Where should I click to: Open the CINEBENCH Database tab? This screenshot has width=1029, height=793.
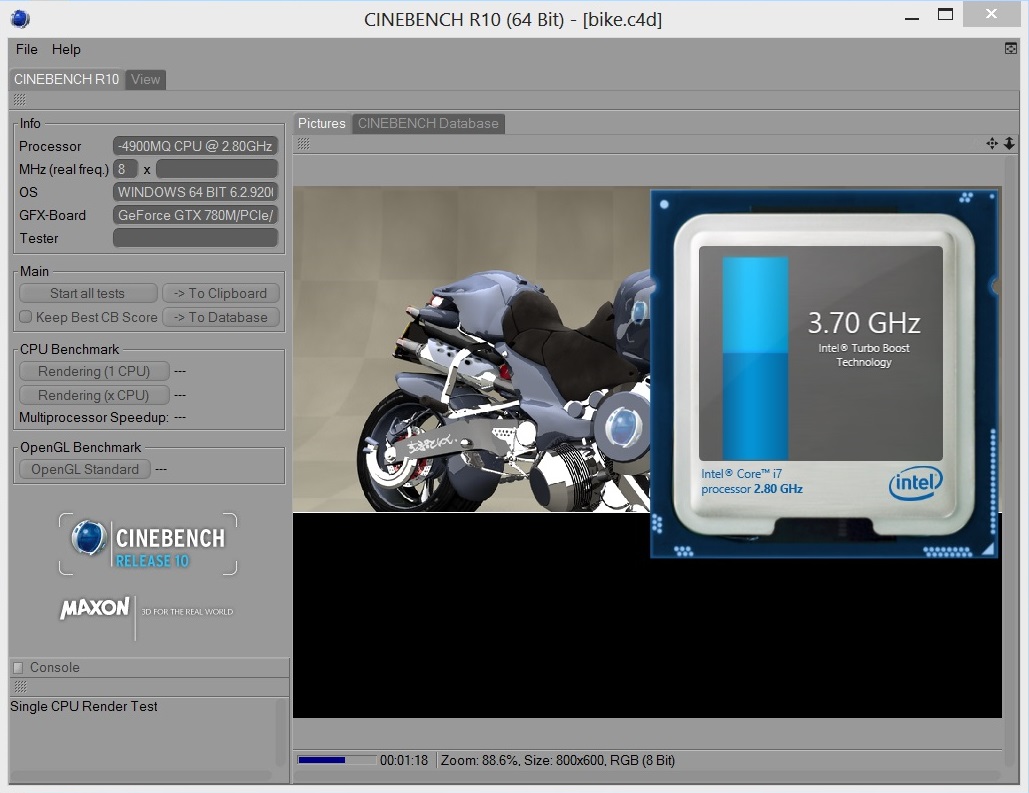428,123
